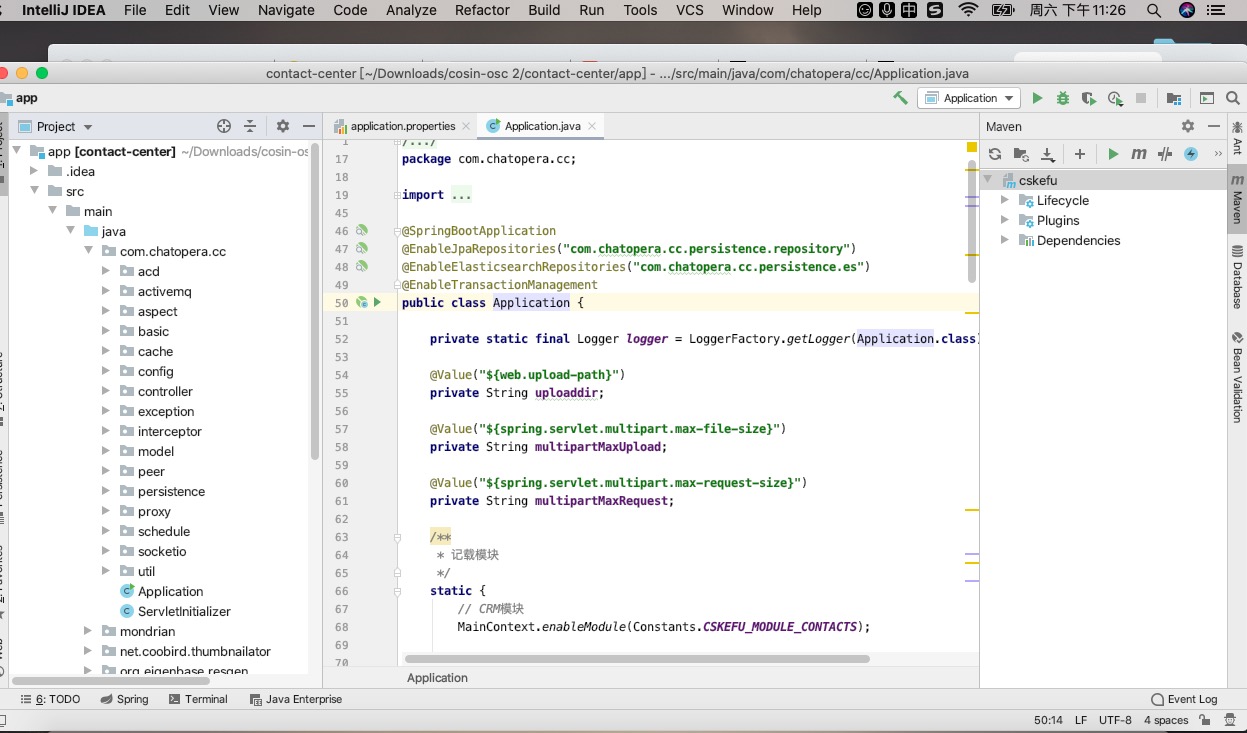Click the Build project hammer icon
The height and width of the screenshot is (733, 1247).
coord(899,97)
